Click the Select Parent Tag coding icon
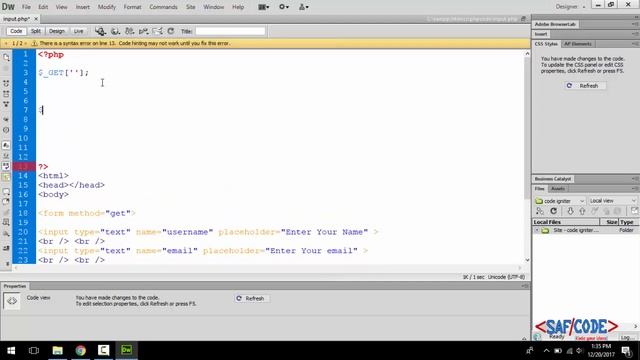Image resolution: width=640 pixels, height=360 pixels. click(6, 119)
